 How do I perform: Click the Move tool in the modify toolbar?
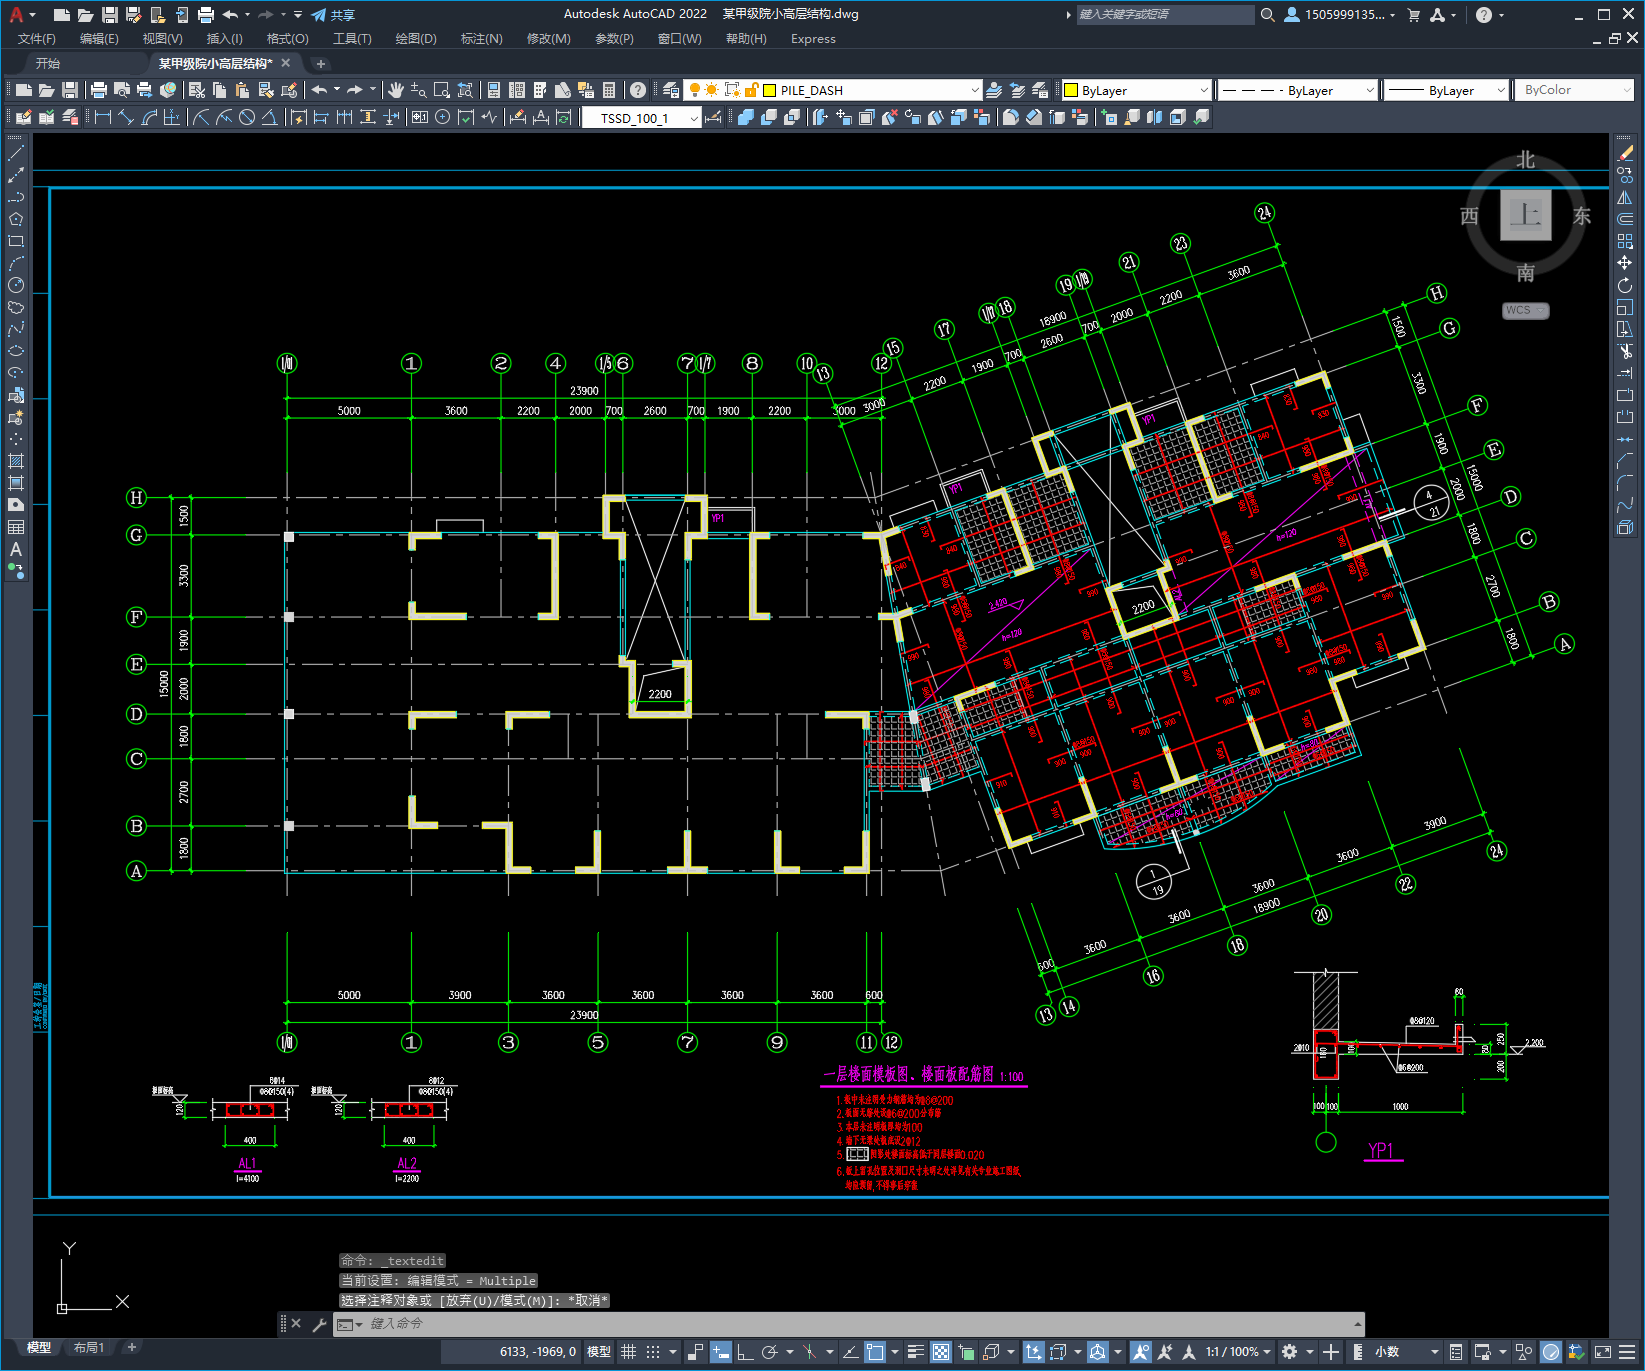(x=1625, y=263)
